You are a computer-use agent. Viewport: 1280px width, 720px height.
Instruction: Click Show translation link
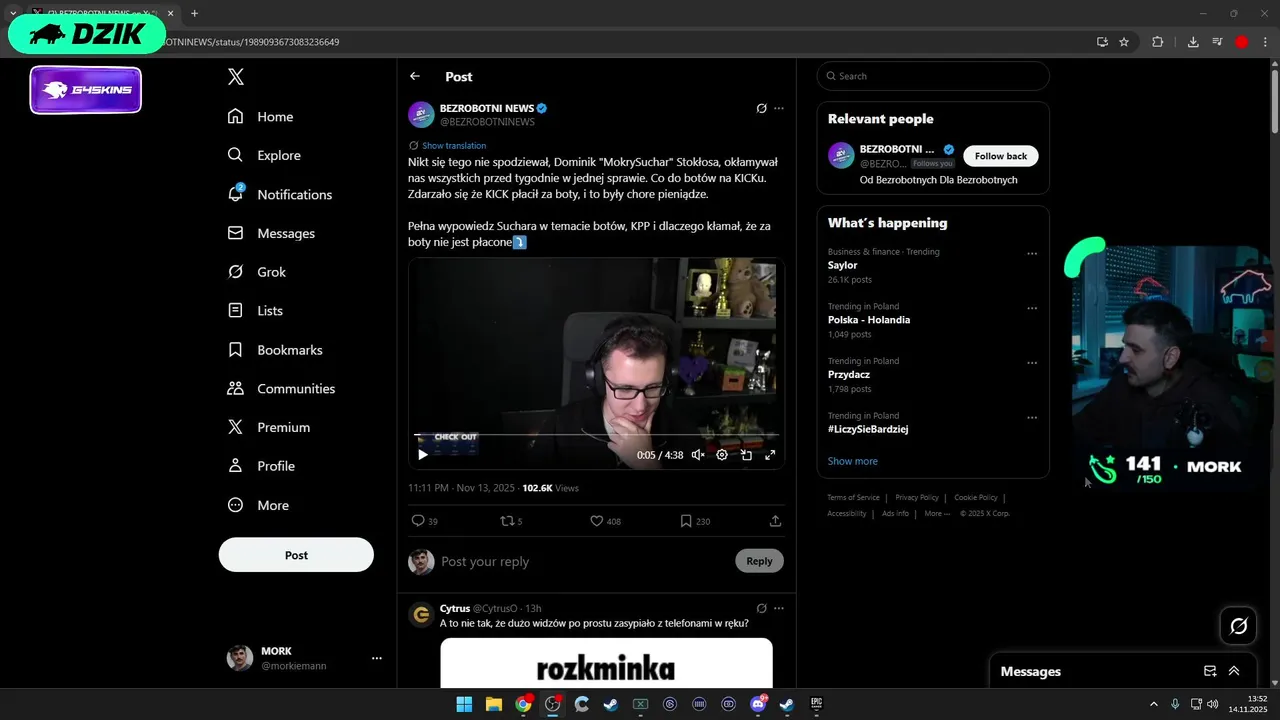[454, 145]
